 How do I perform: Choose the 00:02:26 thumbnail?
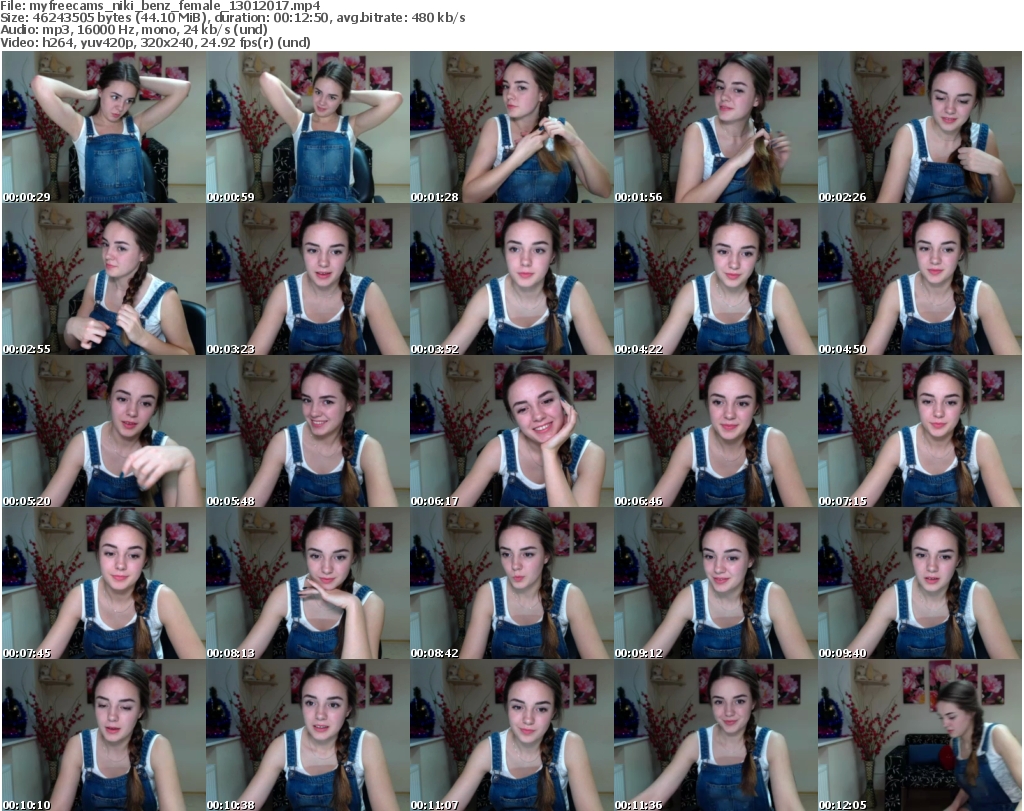(920, 127)
